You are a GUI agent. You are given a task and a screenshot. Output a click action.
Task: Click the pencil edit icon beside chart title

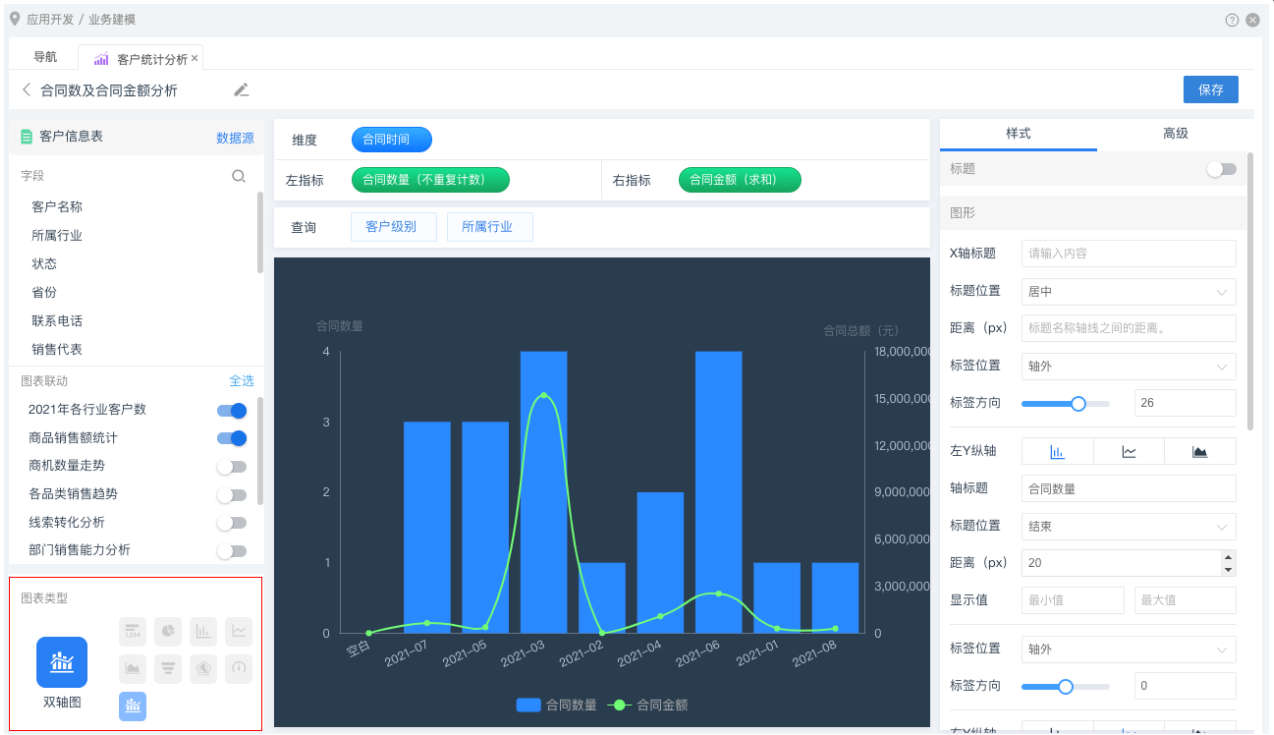241,90
